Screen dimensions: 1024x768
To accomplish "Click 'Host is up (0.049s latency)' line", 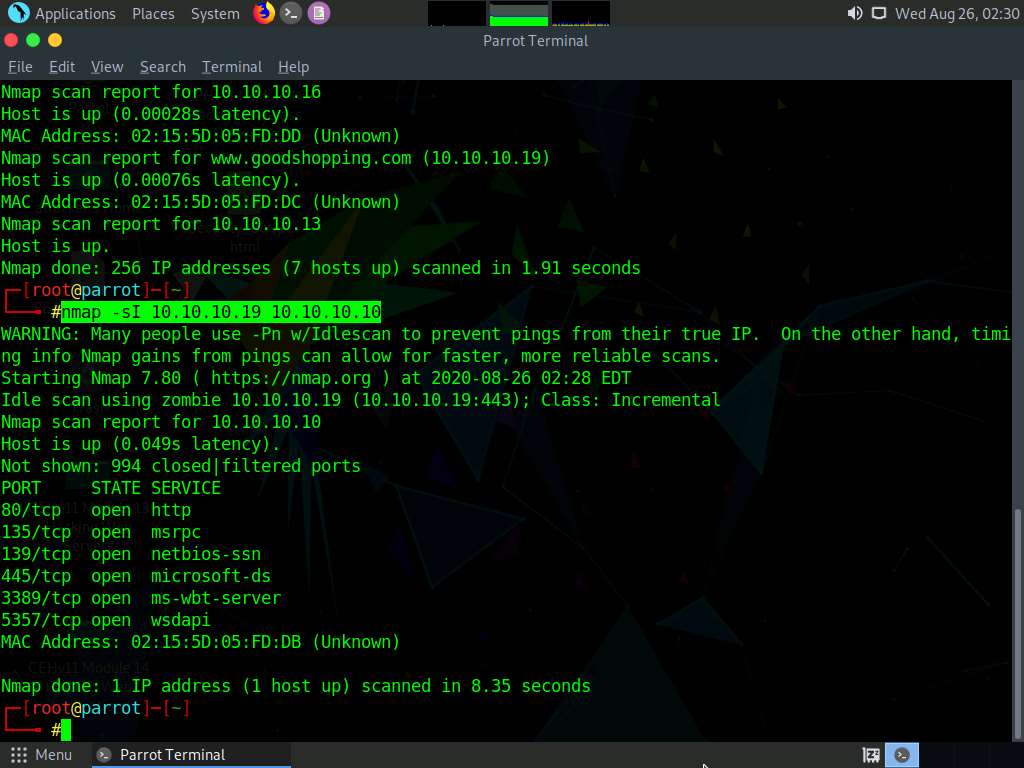I will (141, 444).
